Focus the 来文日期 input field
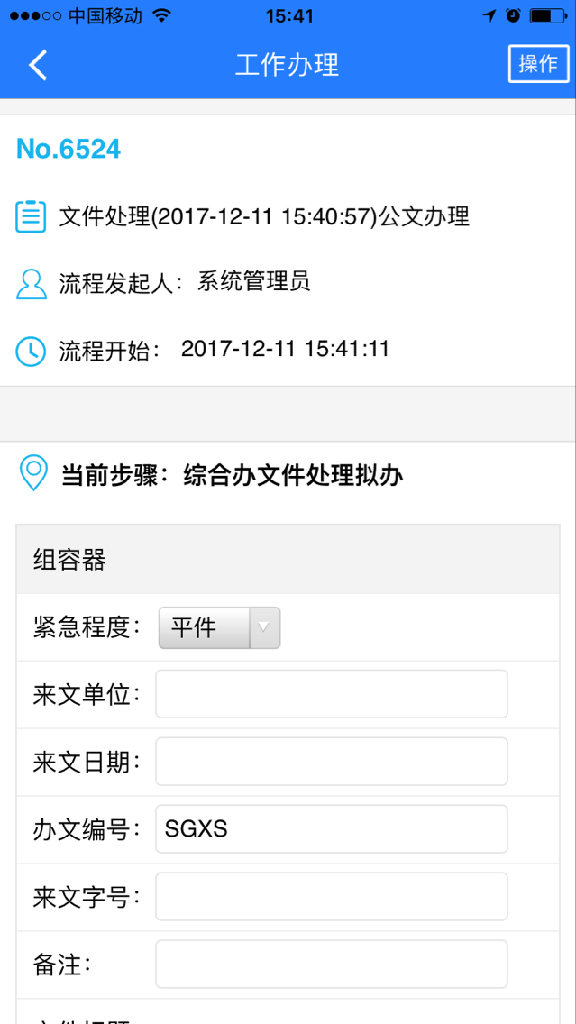This screenshot has width=576, height=1024. (331, 761)
